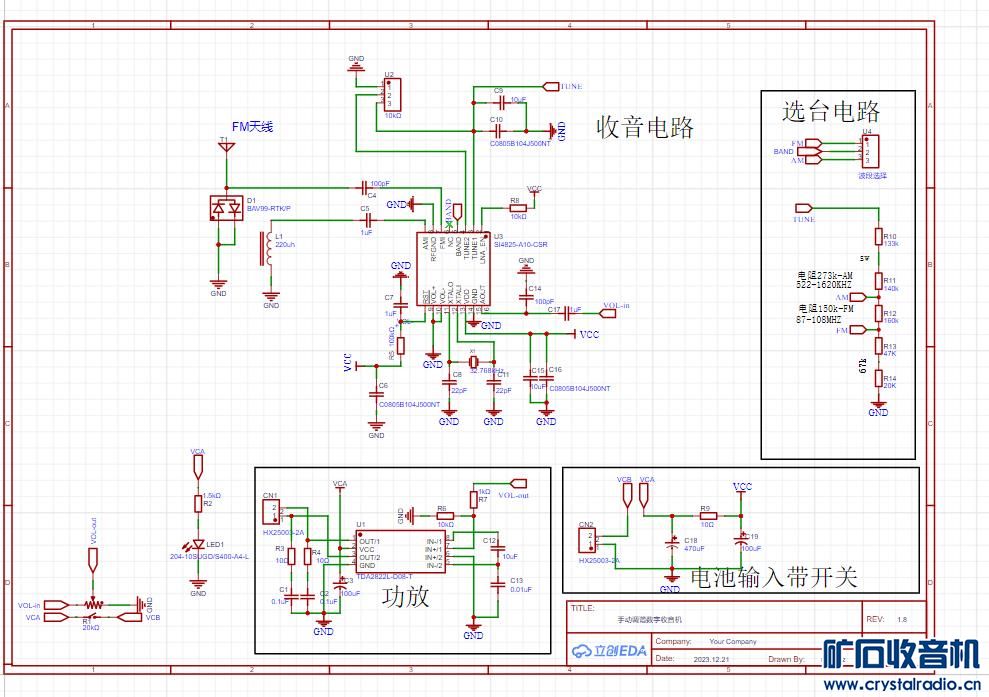Select capacitor C5 1uF
989x697 pixels.
point(368,220)
